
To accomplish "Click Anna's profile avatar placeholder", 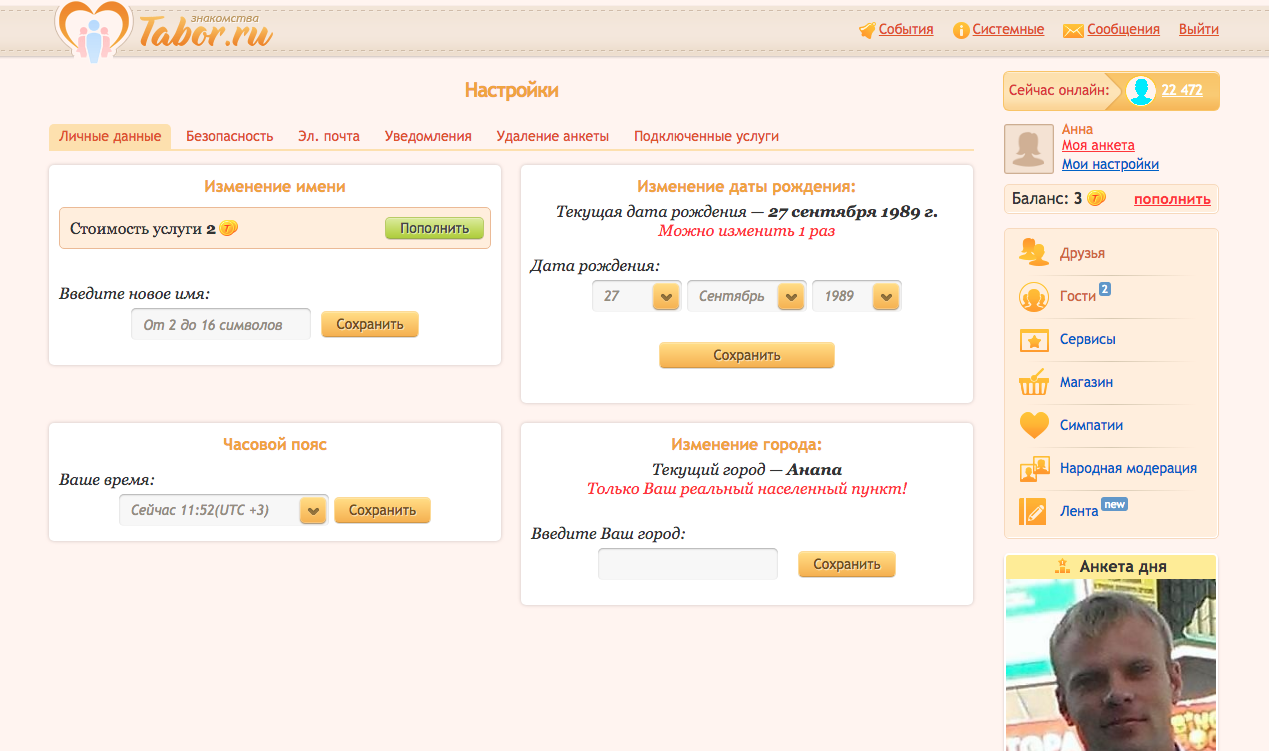I will (1029, 149).
